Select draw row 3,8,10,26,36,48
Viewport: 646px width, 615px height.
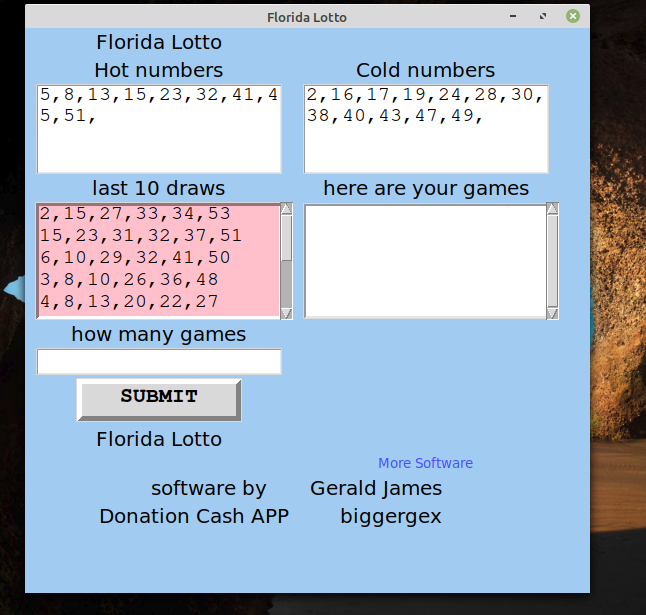click(x=129, y=279)
